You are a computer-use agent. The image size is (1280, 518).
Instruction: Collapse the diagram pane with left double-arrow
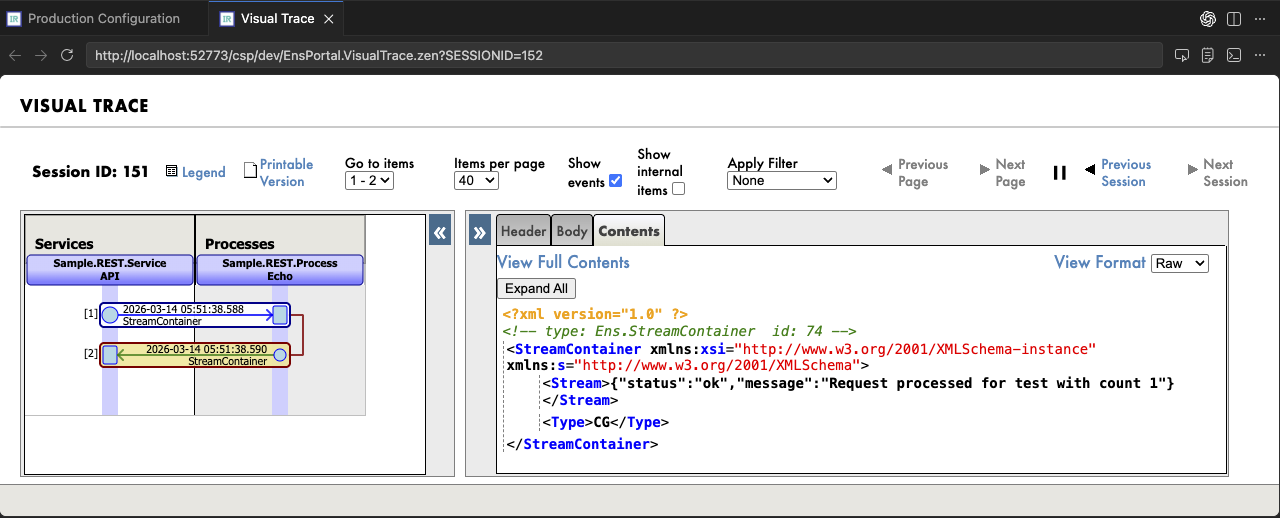(x=439, y=232)
